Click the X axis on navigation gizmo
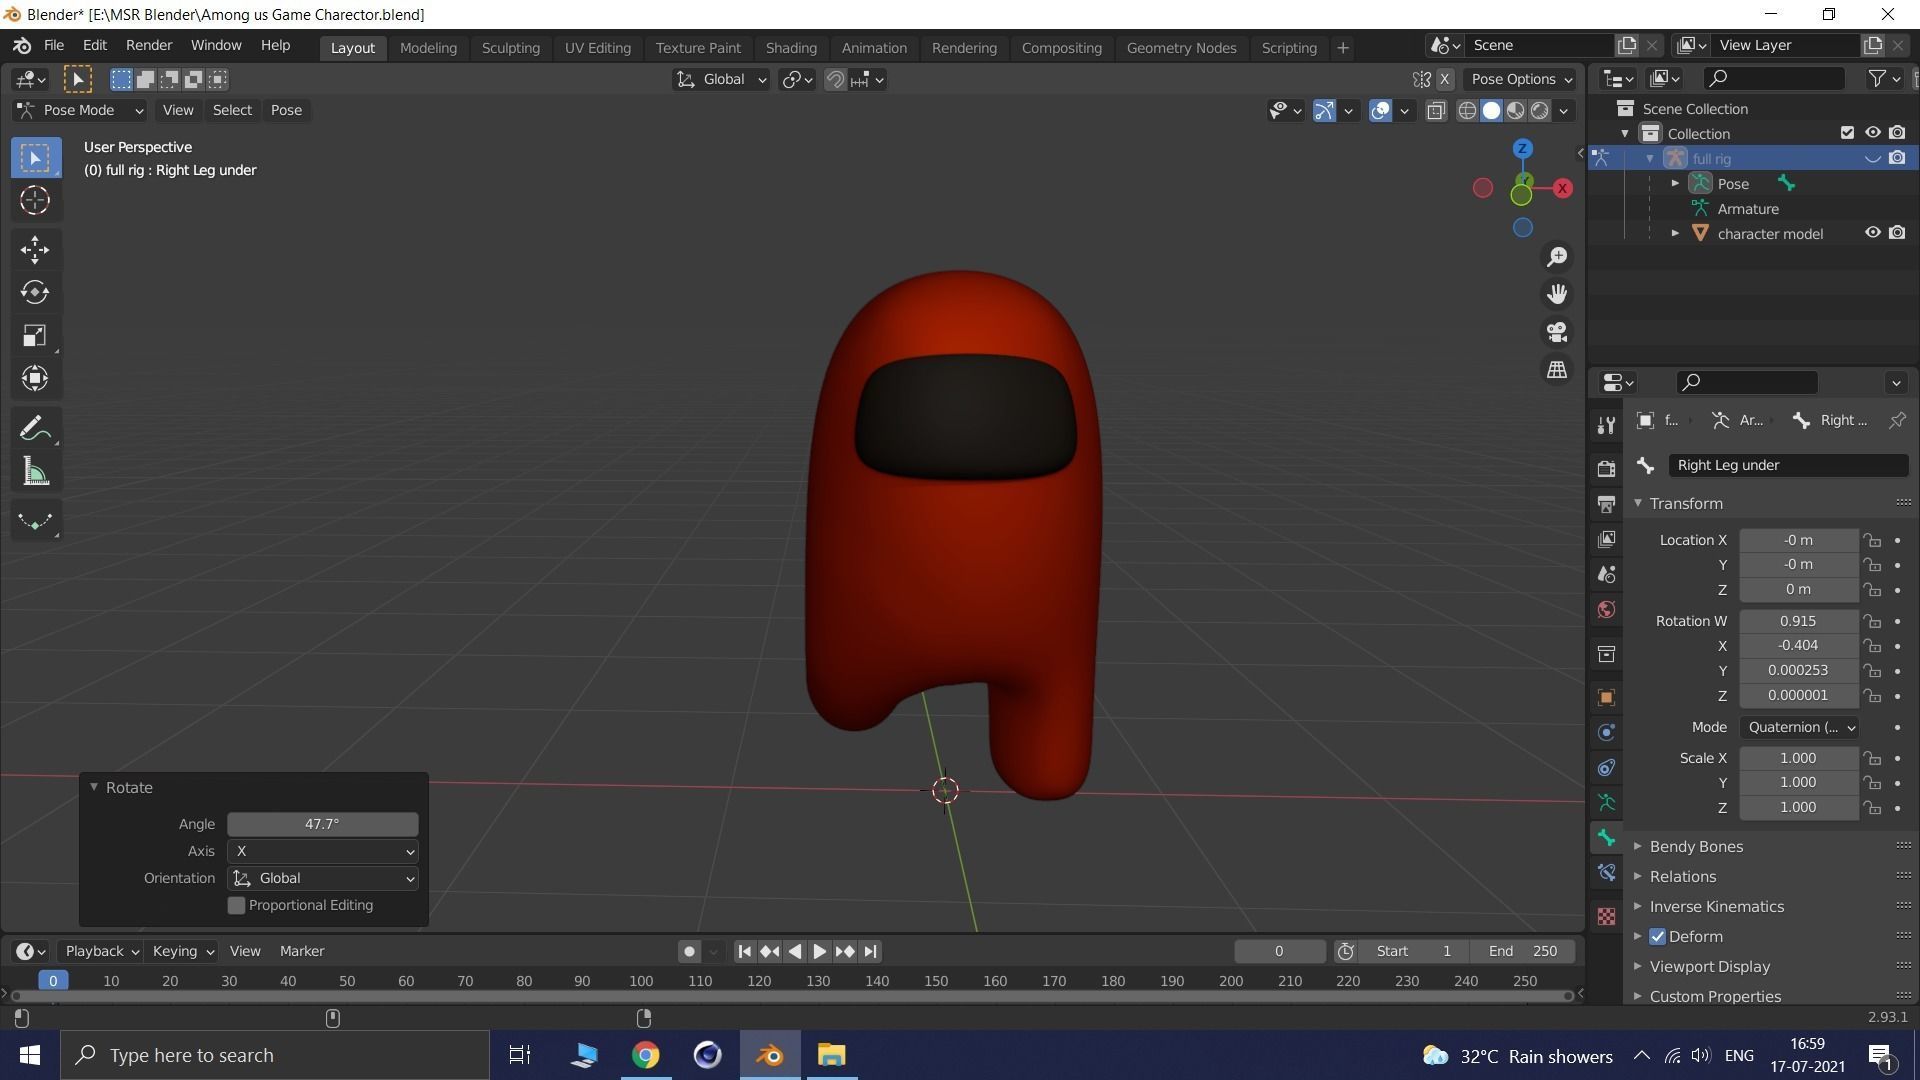Viewport: 1920px width, 1080px height. (x=1562, y=188)
